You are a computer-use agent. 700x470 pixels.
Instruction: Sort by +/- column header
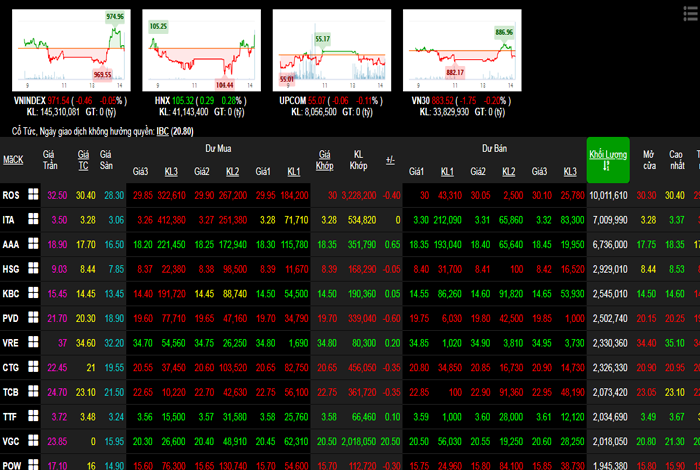click(390, 160)
